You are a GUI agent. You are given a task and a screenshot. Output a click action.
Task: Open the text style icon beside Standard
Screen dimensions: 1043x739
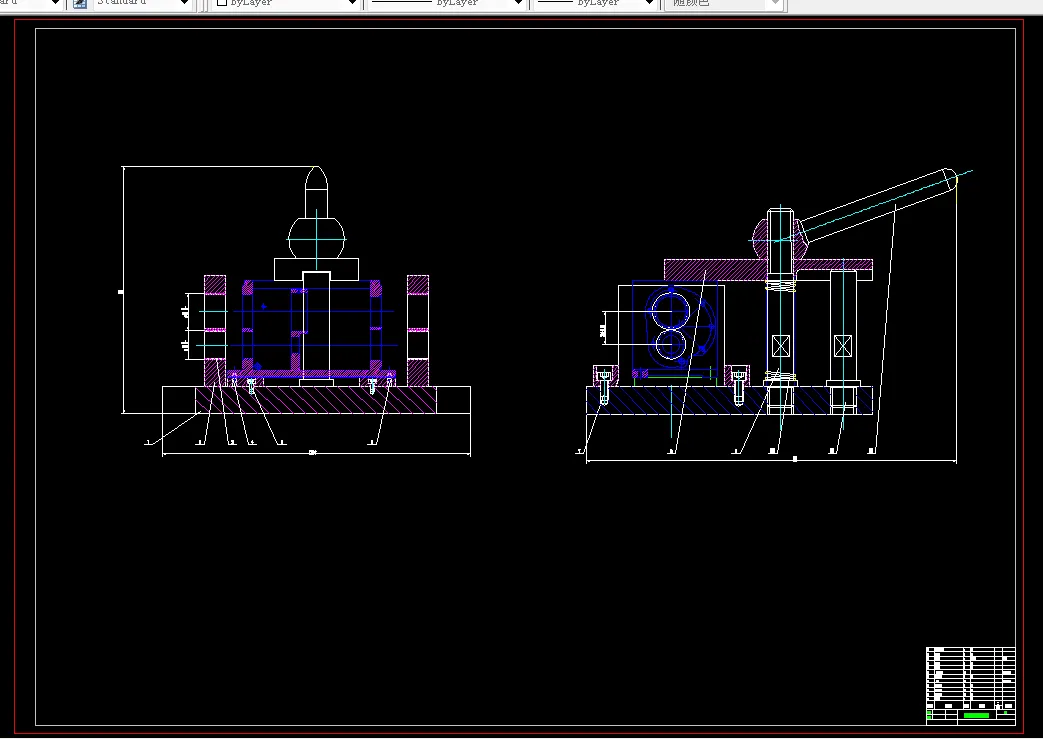(x=80, y=3)
